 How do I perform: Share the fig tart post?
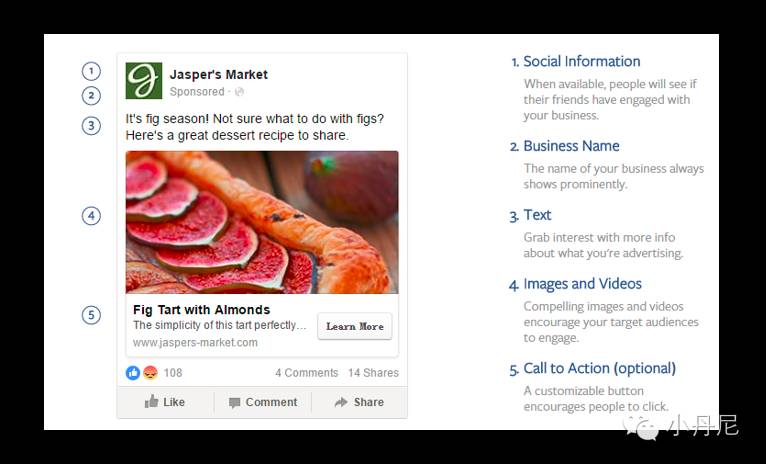pos(359,402)
